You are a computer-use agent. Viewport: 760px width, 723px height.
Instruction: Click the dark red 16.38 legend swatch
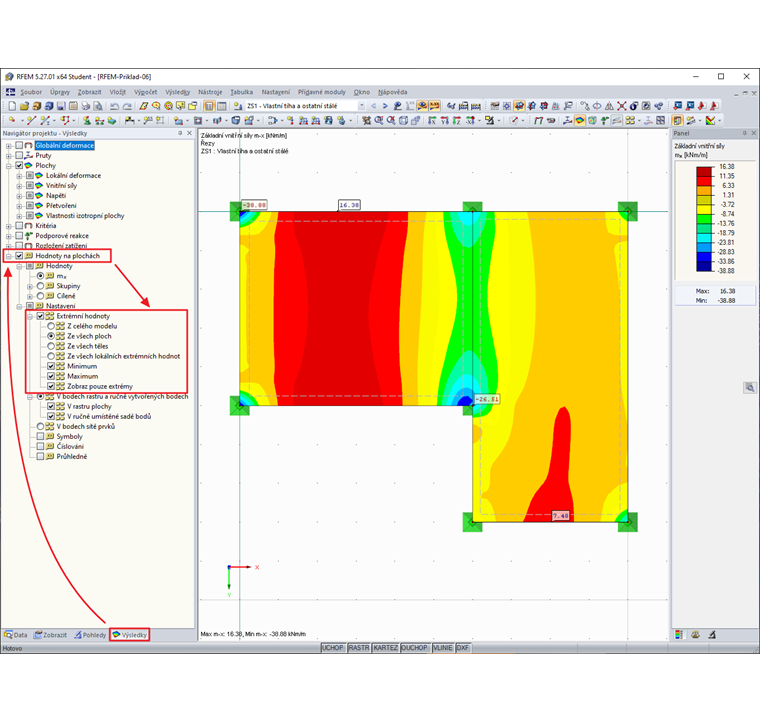[x=704, y=171]
